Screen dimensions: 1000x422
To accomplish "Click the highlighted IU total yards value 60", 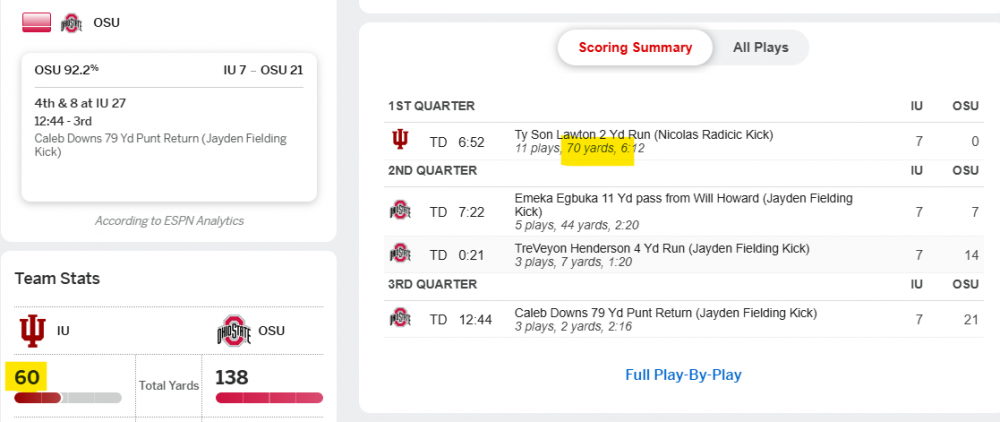I will coord(26,377).
